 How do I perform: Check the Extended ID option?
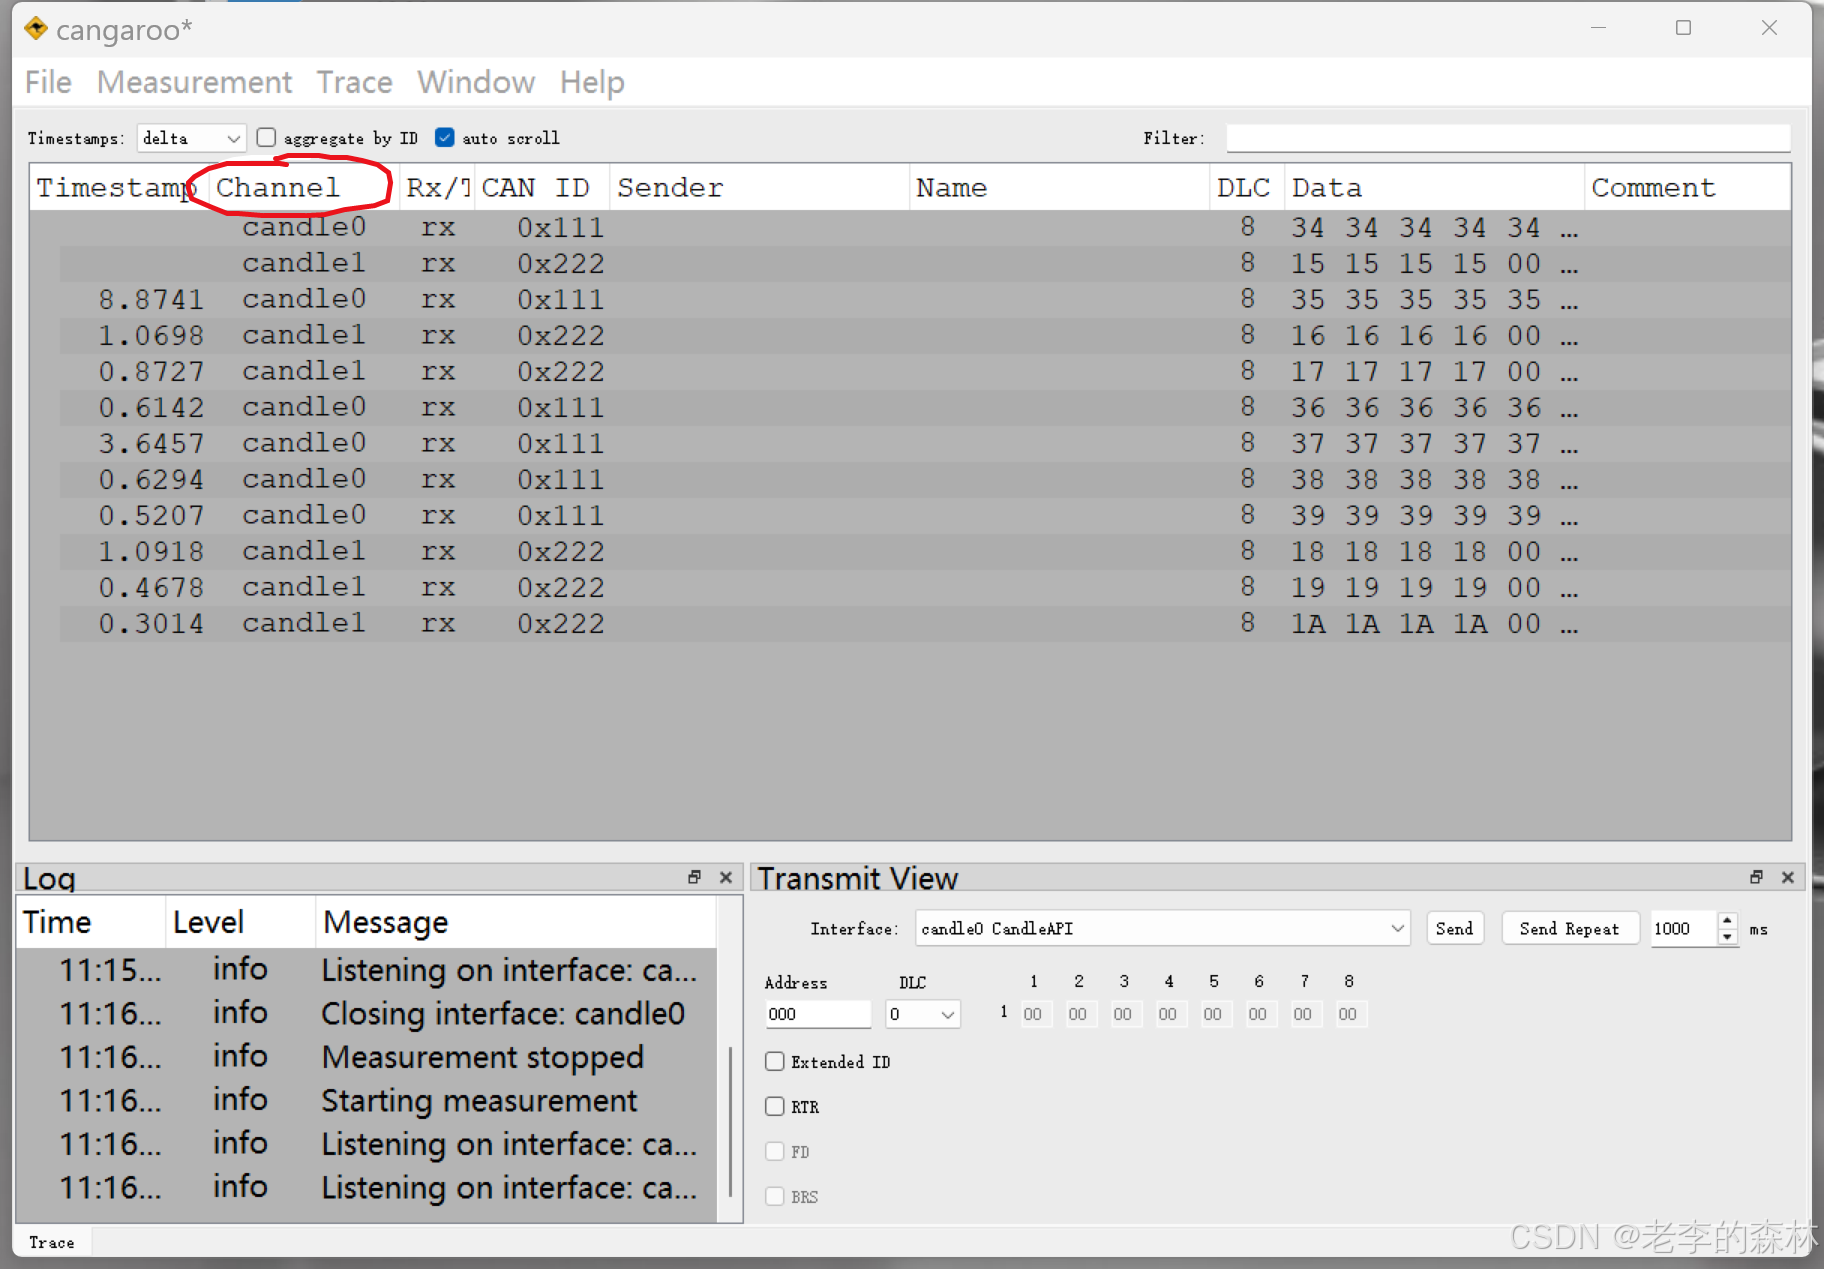[x=775, y=1061]
